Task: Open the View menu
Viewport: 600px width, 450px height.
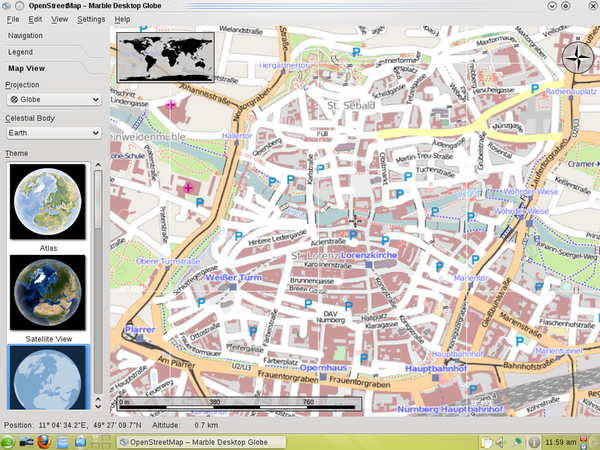Action: [59, 19]
